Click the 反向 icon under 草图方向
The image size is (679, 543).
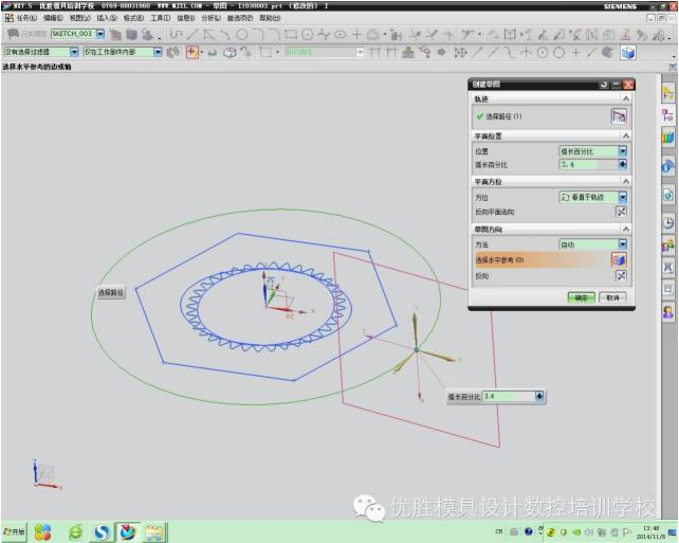621,276
